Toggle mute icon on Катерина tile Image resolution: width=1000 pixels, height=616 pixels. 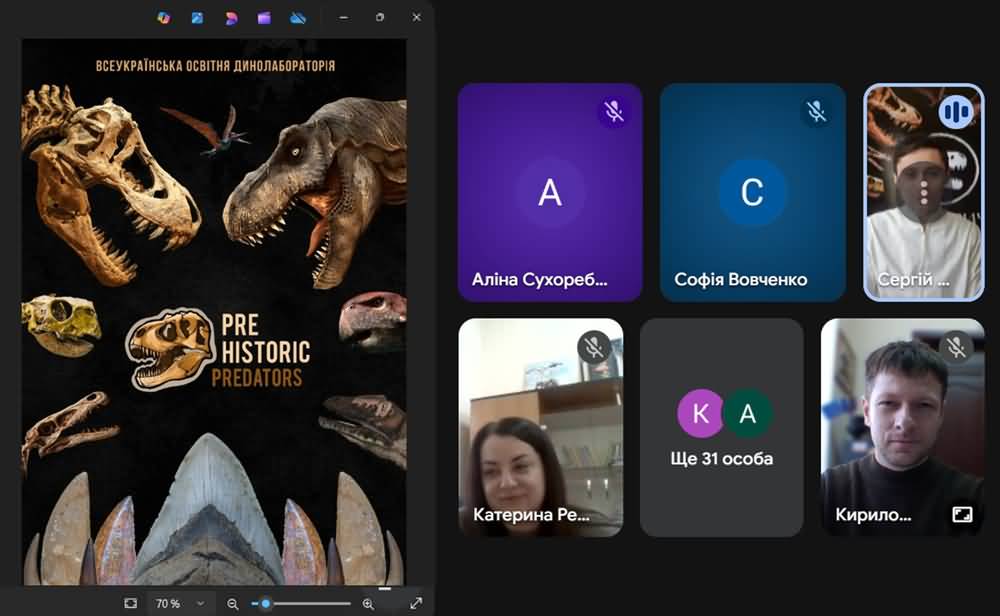click(594, 347)
